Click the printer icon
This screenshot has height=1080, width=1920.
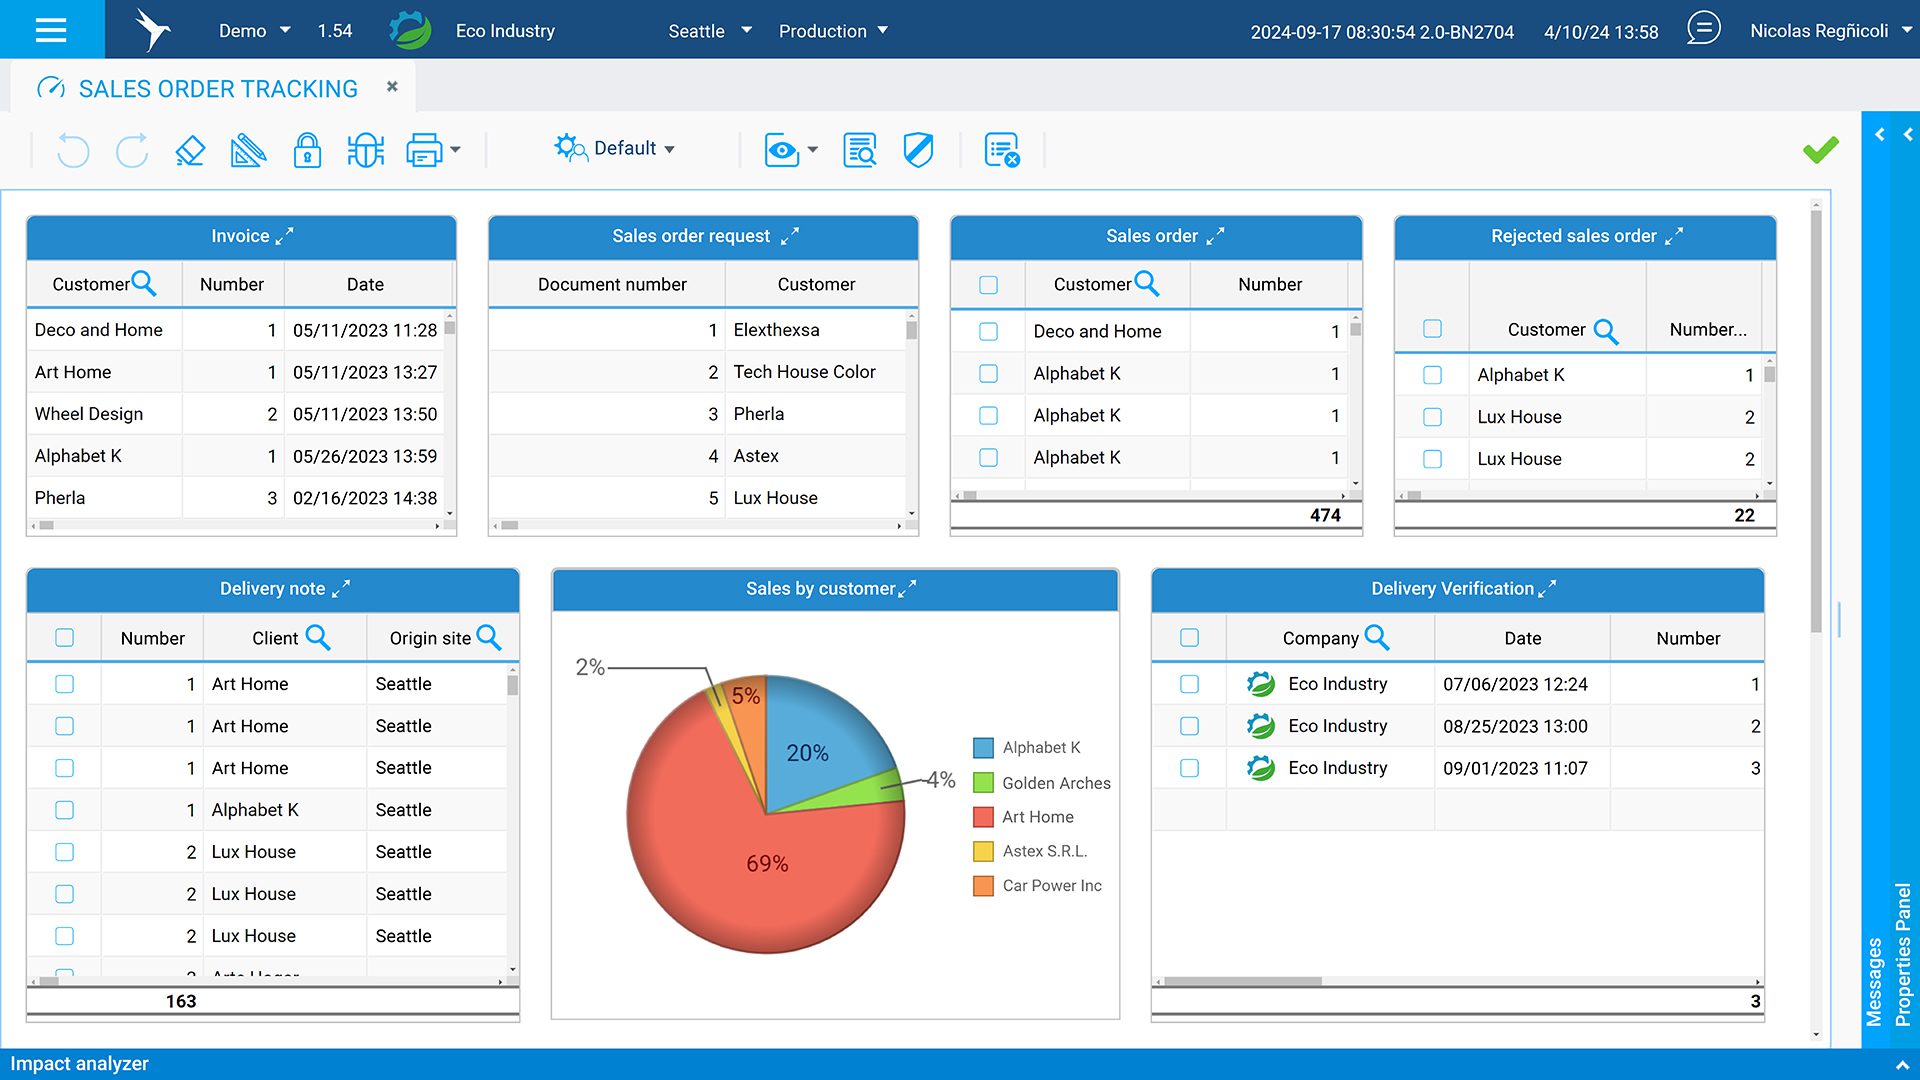pos(424,150)
